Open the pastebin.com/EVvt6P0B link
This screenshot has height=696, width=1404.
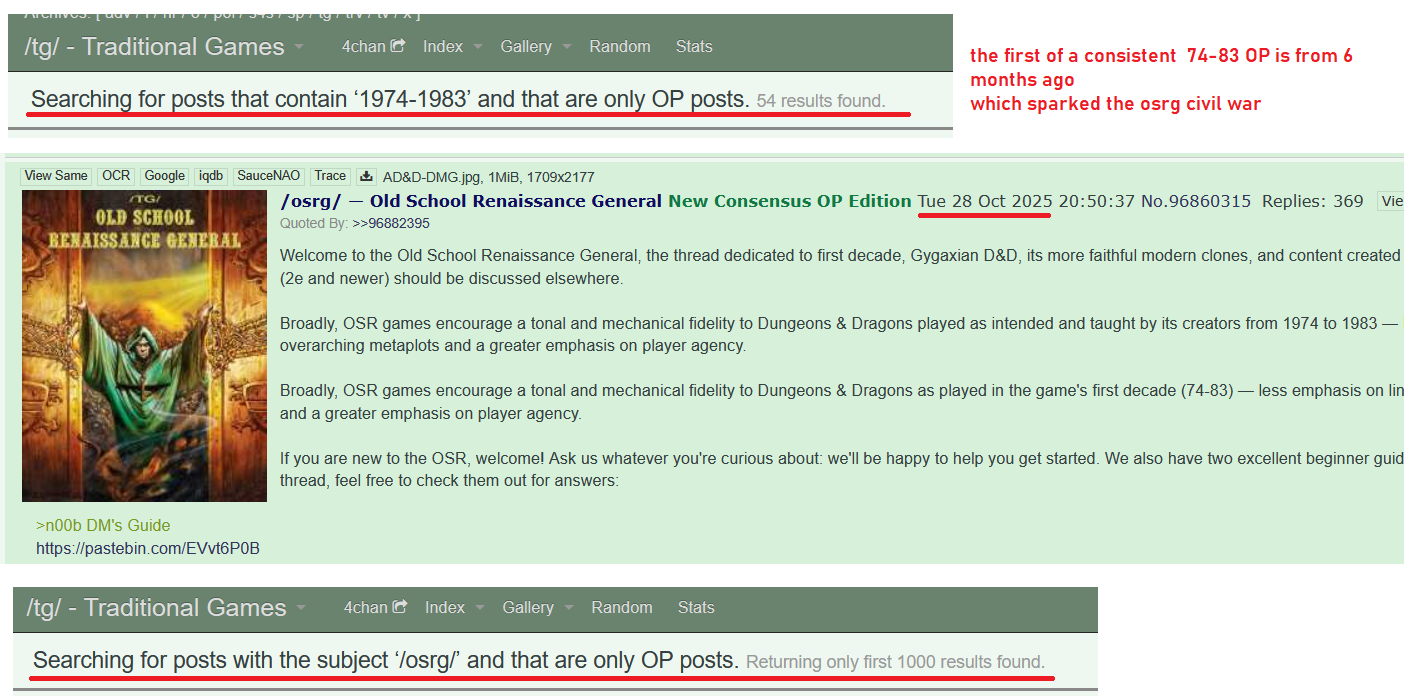(148, 548)
